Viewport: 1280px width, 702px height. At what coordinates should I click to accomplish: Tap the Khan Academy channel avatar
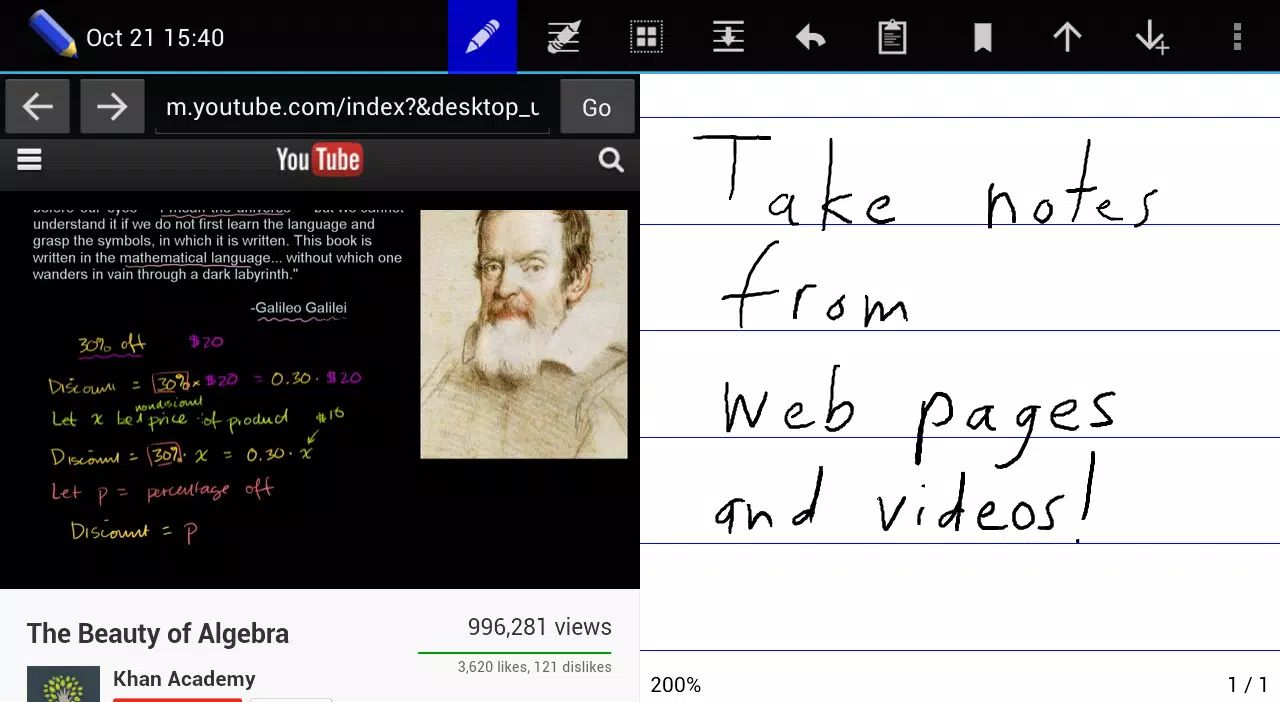pos(63,684)
